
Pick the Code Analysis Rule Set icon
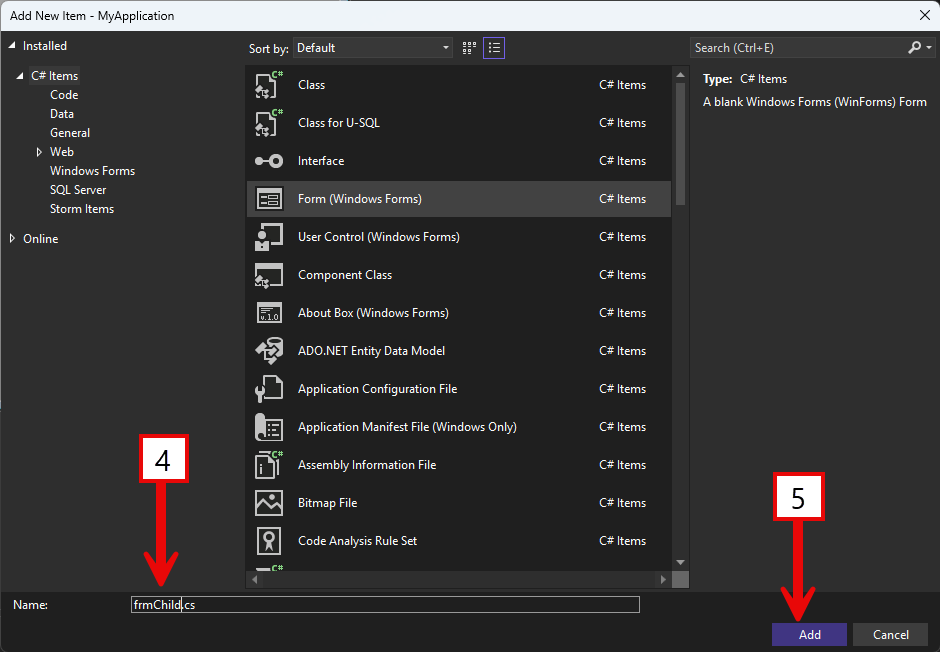tap(269, 541)
